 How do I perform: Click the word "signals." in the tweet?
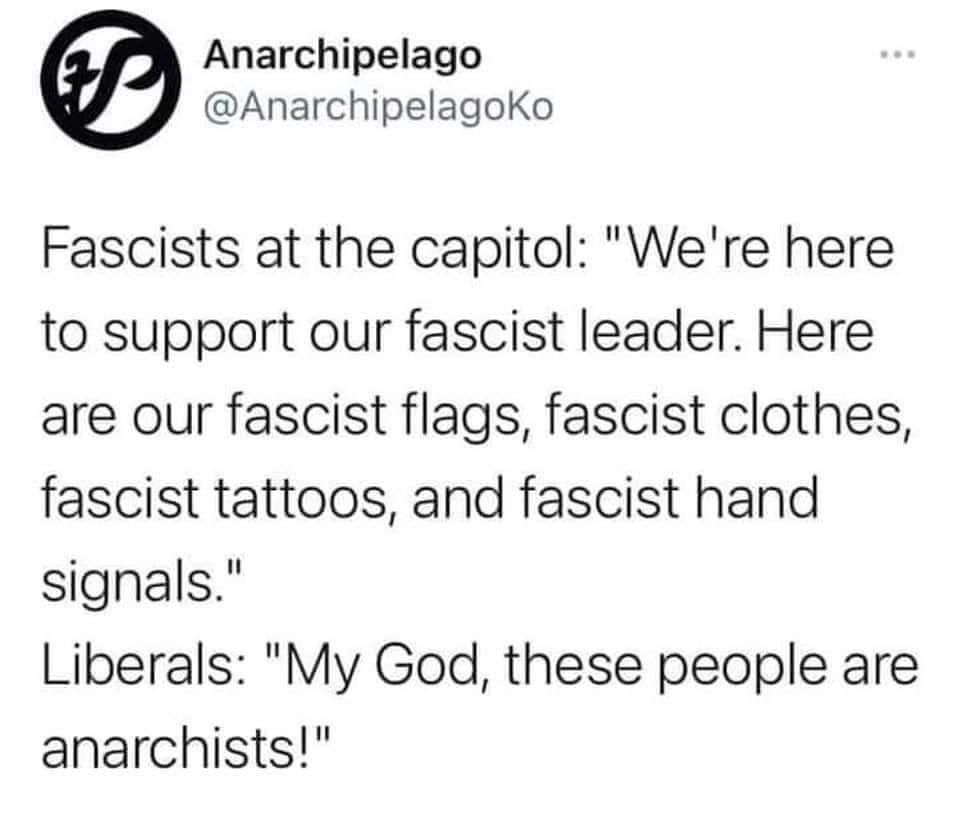click(x=133, y=583)
